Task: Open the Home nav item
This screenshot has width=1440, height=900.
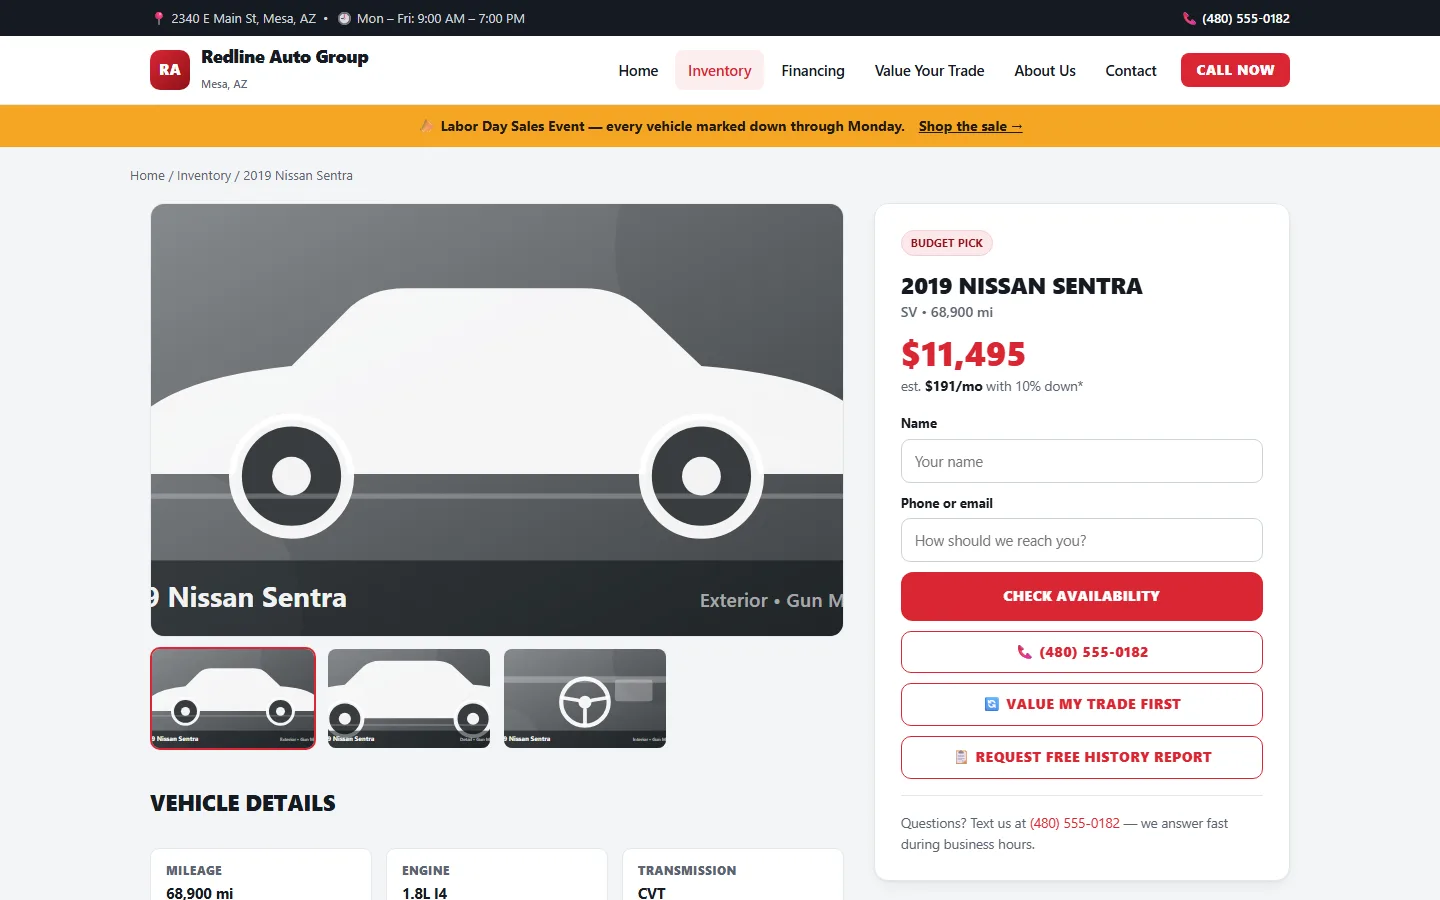Action: point(638,71)
